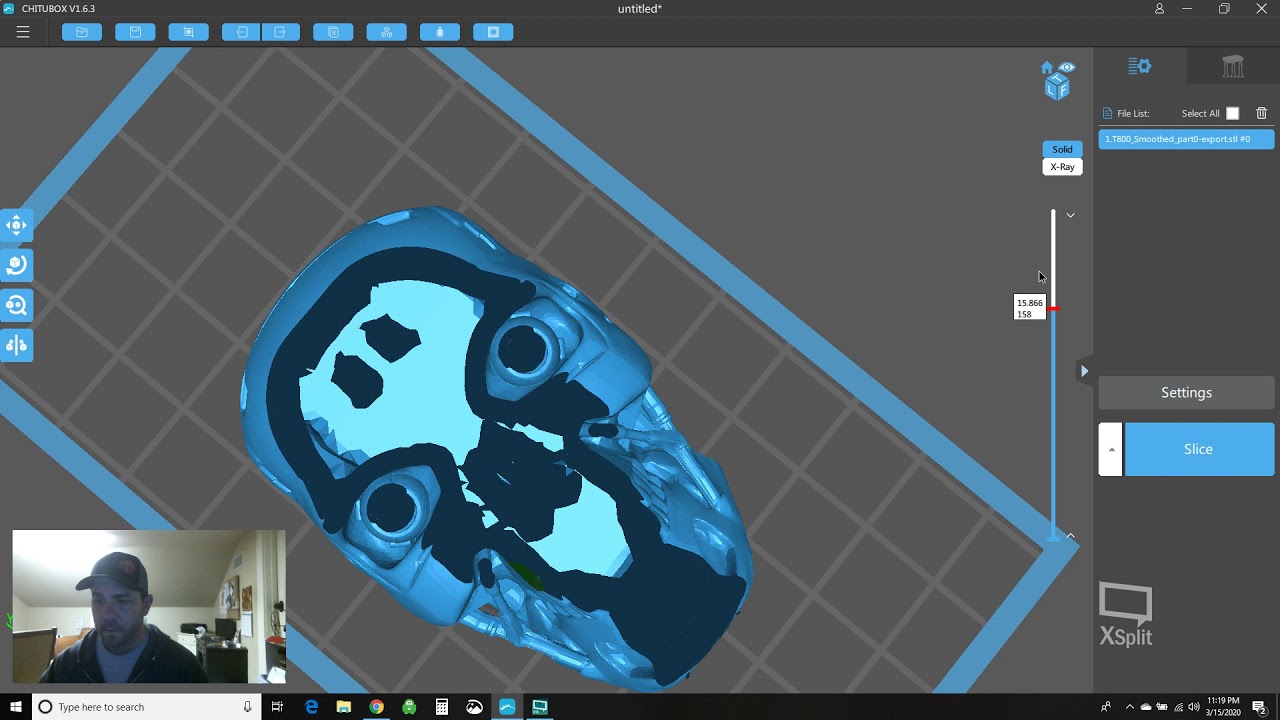Click the layer slider down chevron at top
The width and height of the screenshot is (1280, 720).
pyautogui.click(x=1070, y=215)
